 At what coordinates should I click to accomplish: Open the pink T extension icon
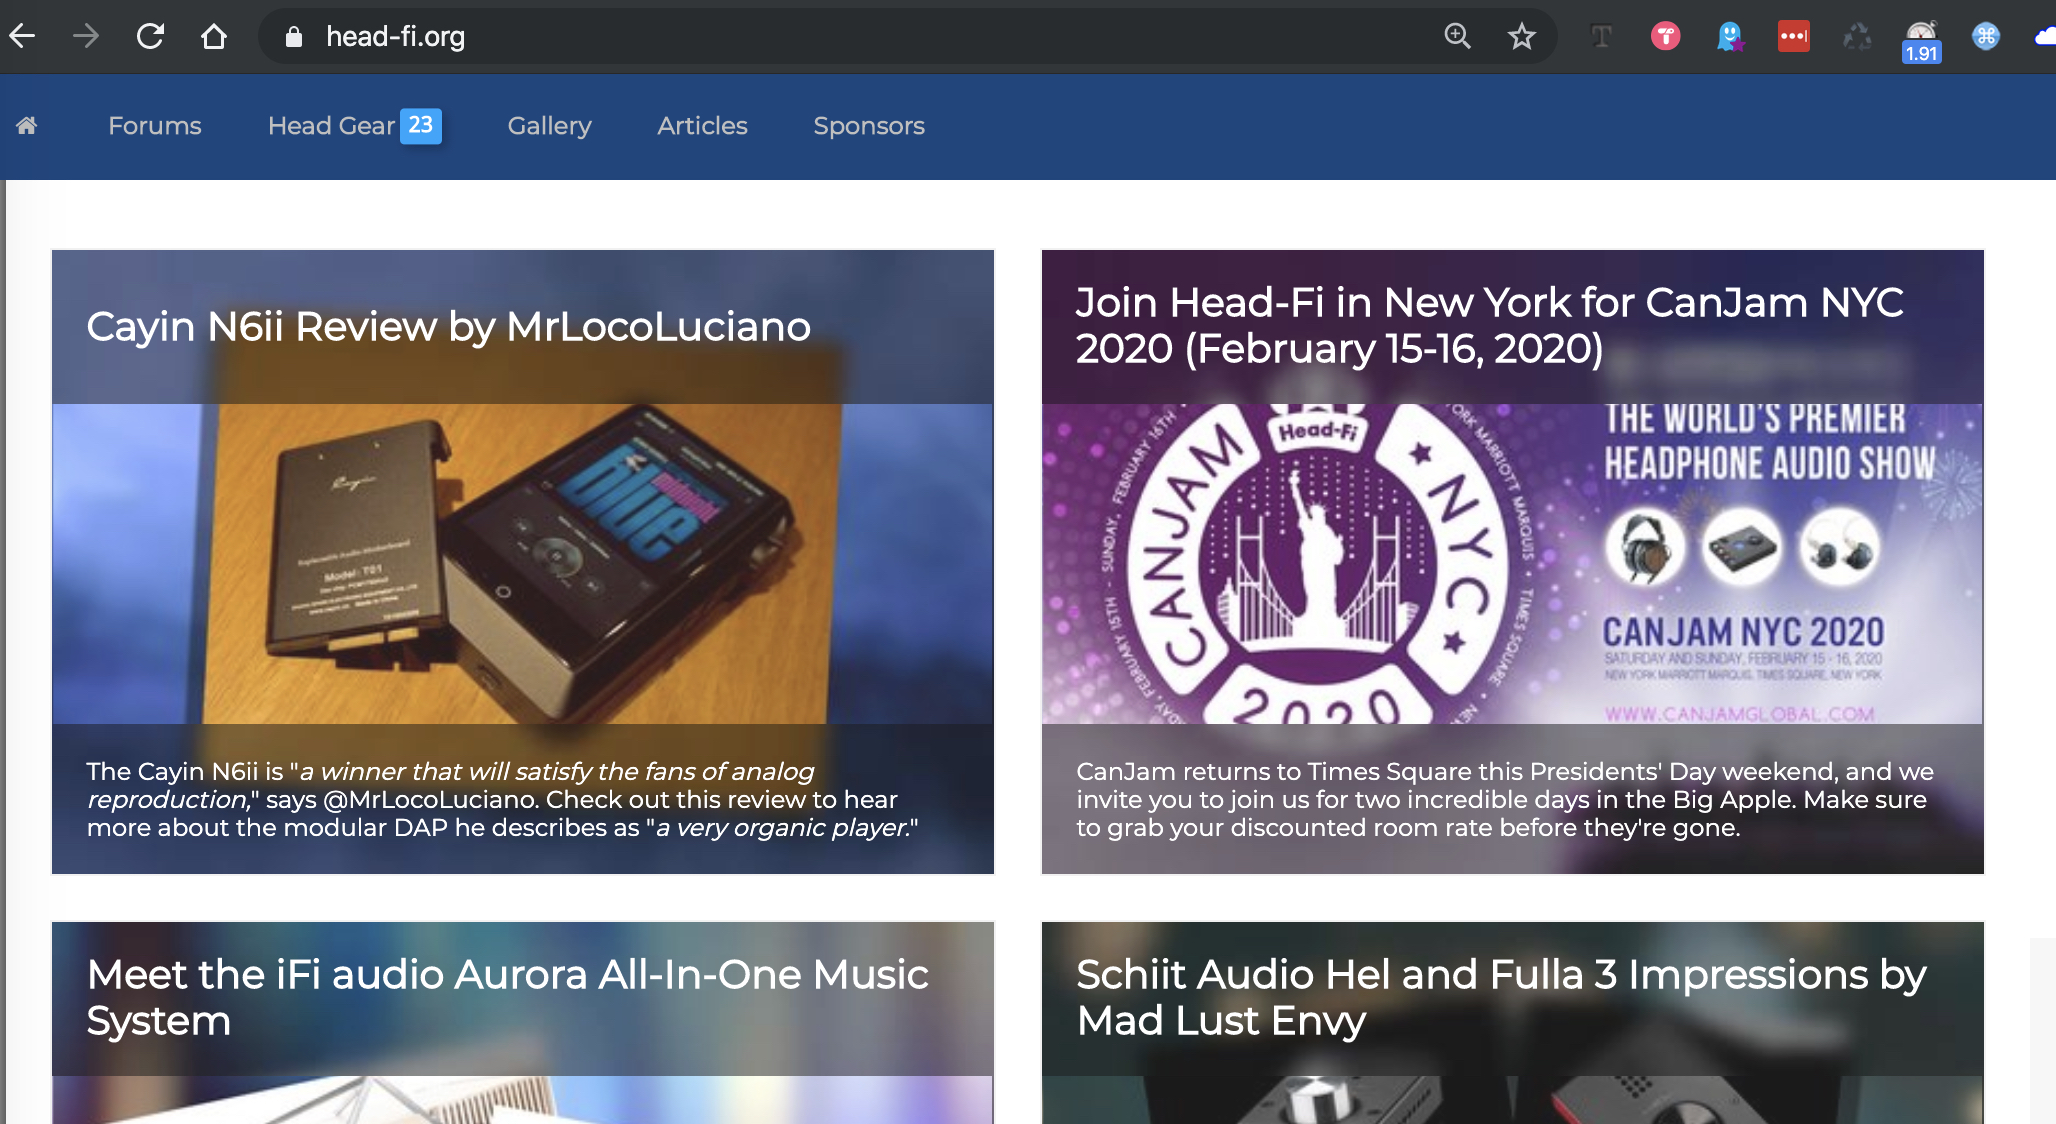pyautogui.click(x=1665, y=37)
